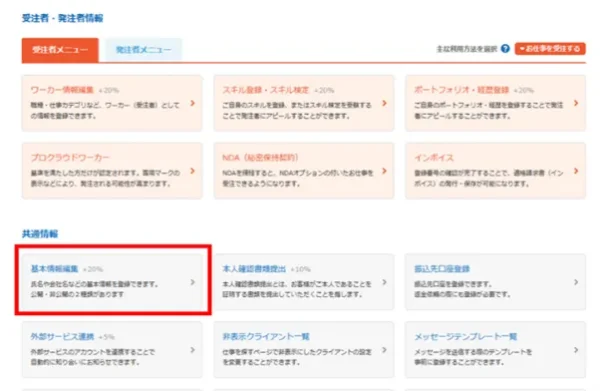This screenshot has height=391, width=600.
Task: Open the 非表示クライアント一覧 link
Action: (266, 337)
